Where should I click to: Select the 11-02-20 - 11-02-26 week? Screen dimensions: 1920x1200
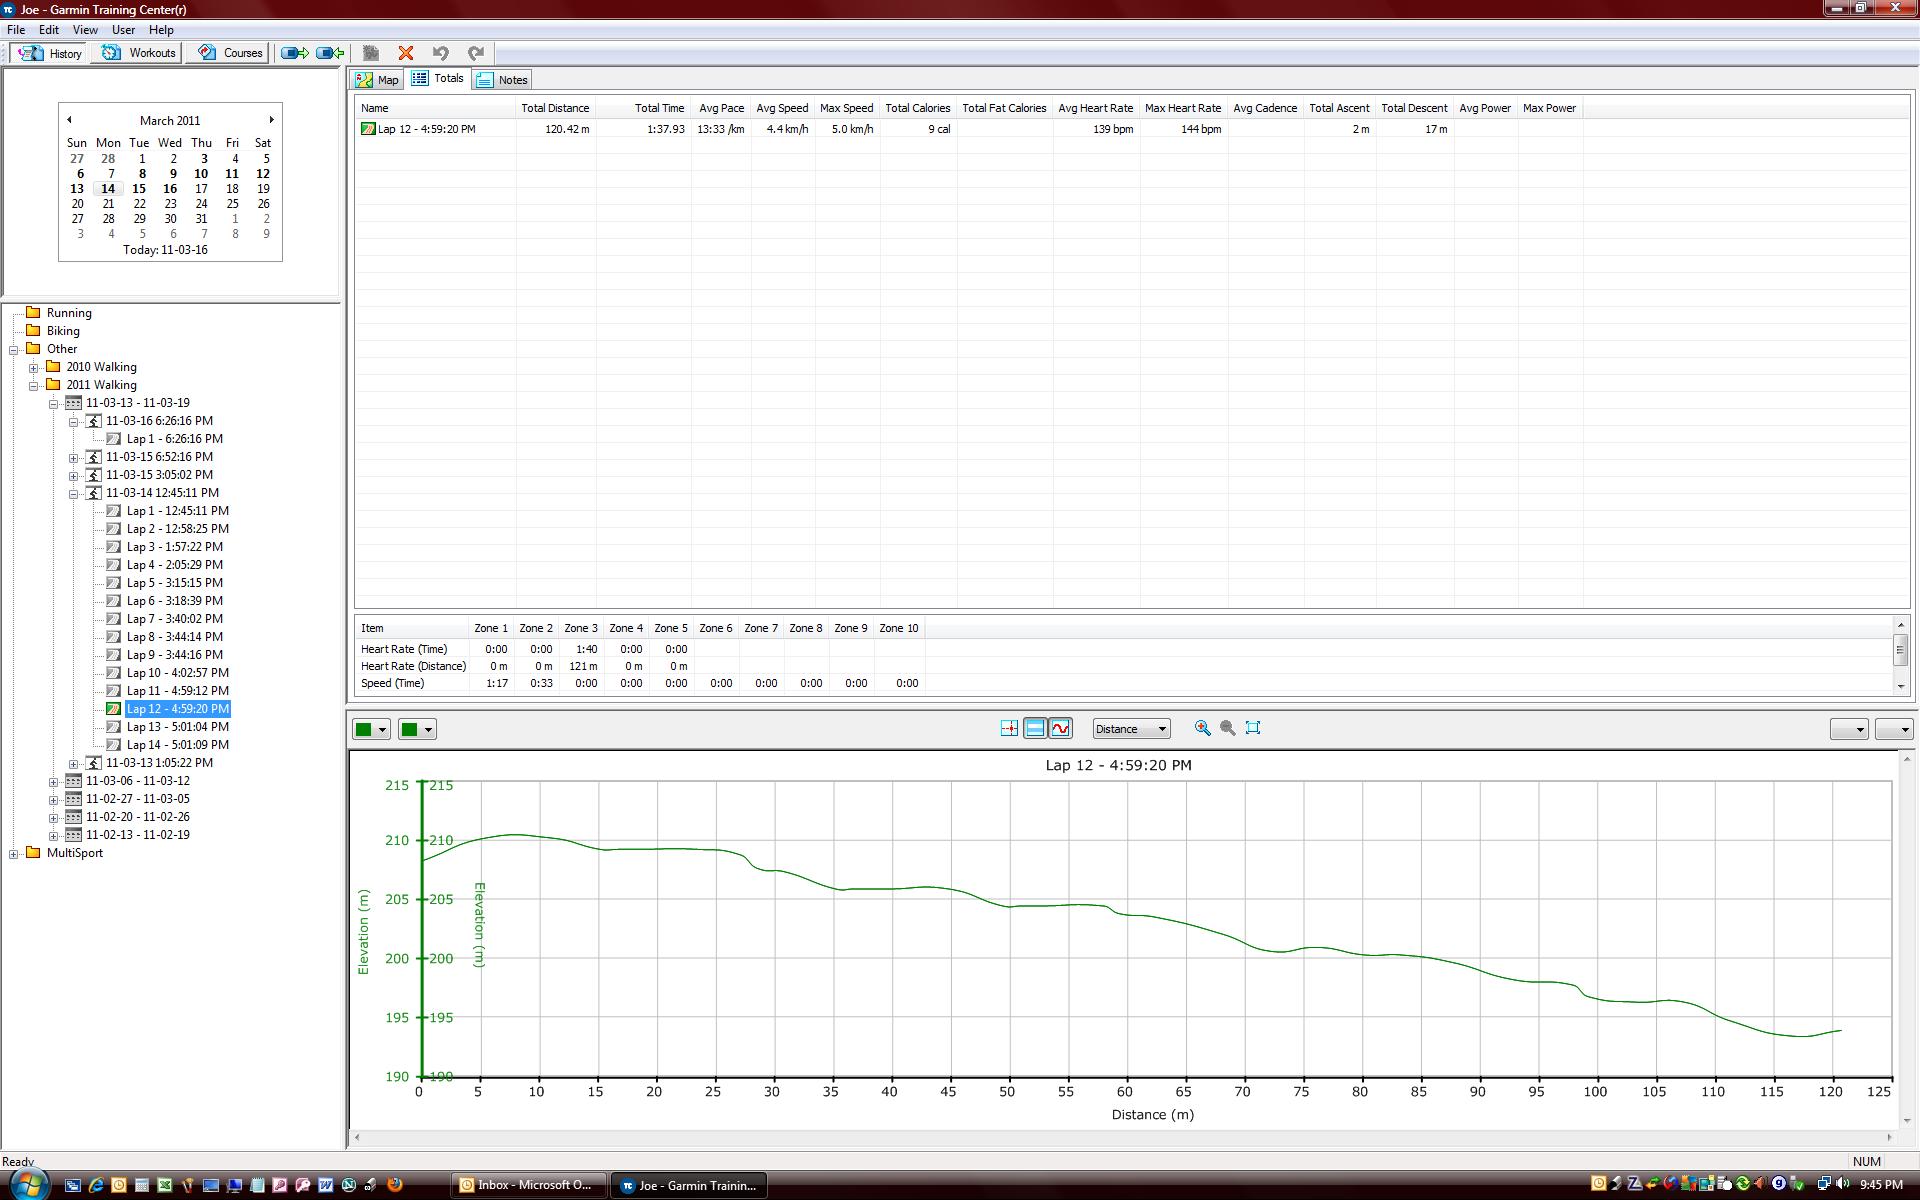tap(138, 817)
